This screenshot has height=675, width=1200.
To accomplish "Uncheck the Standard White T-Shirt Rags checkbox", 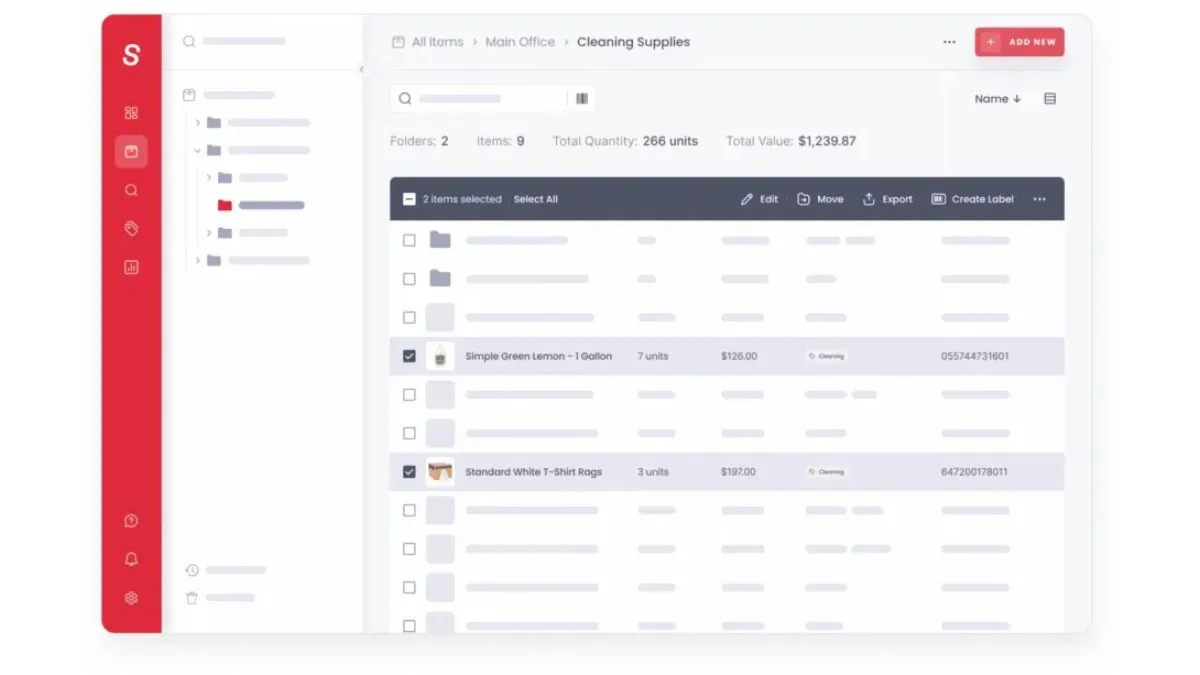I will 409,472.
